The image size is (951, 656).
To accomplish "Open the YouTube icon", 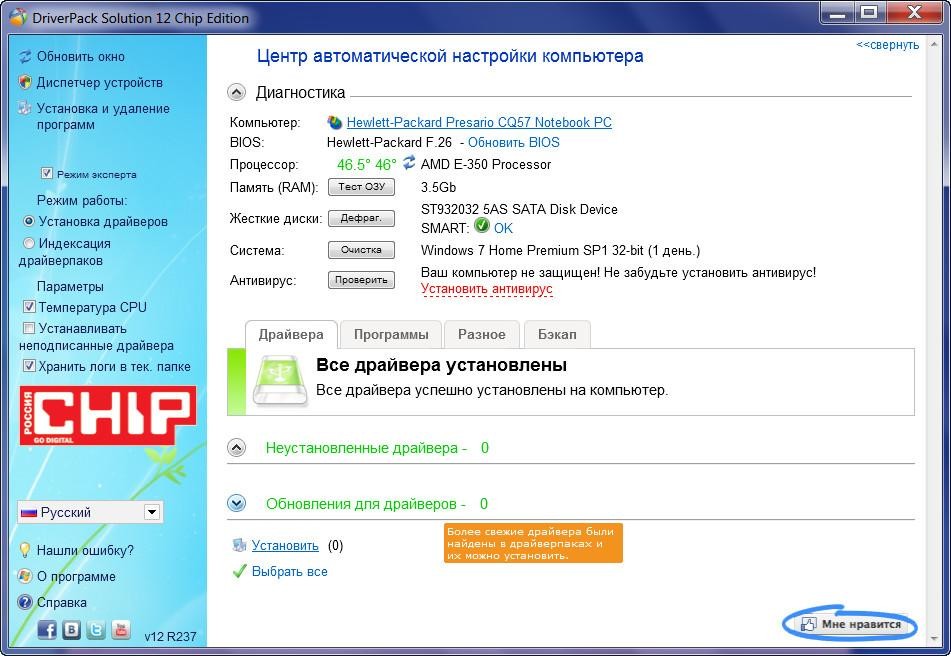I will (x=121, y=631).
